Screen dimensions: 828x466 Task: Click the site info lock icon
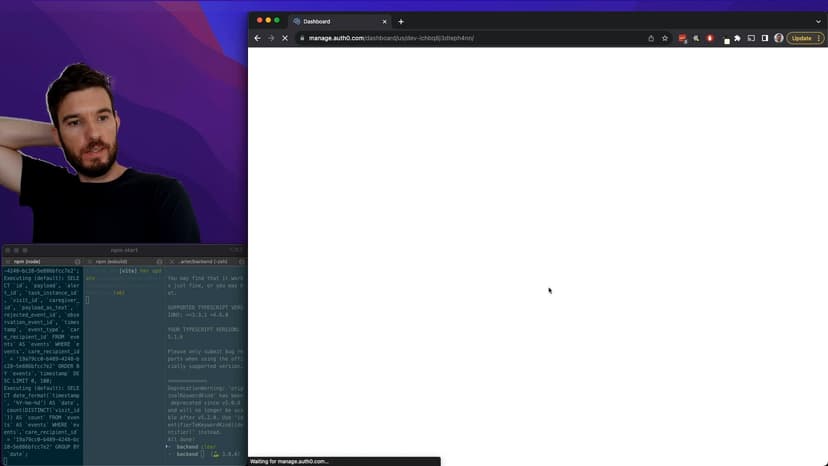tap(301, 38)
